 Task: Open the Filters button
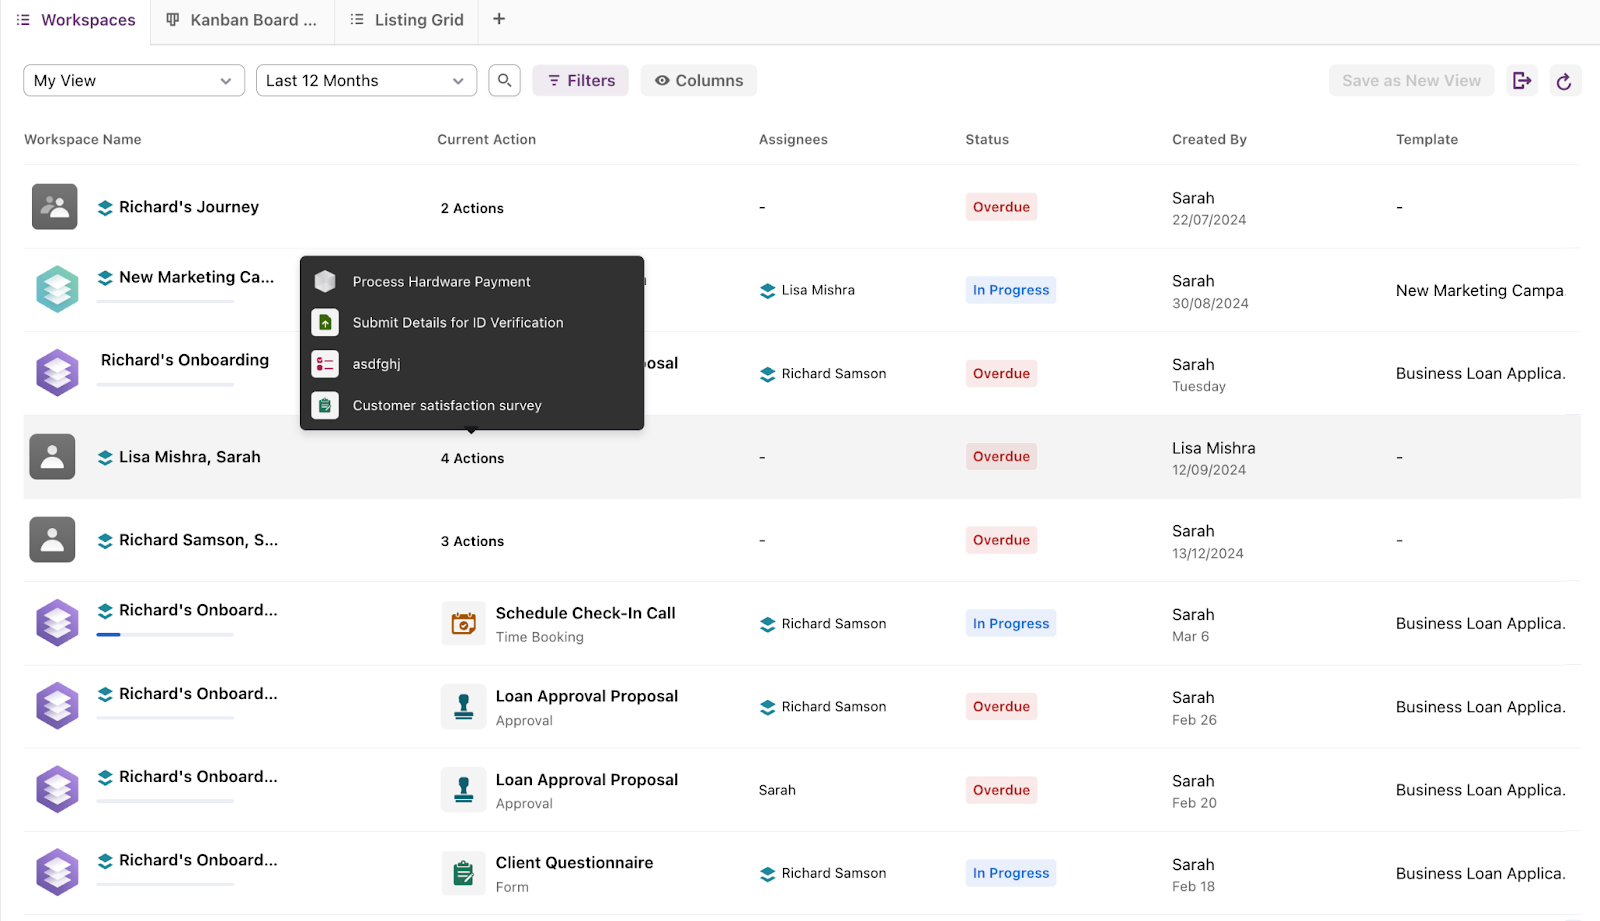tap(580, 81)
